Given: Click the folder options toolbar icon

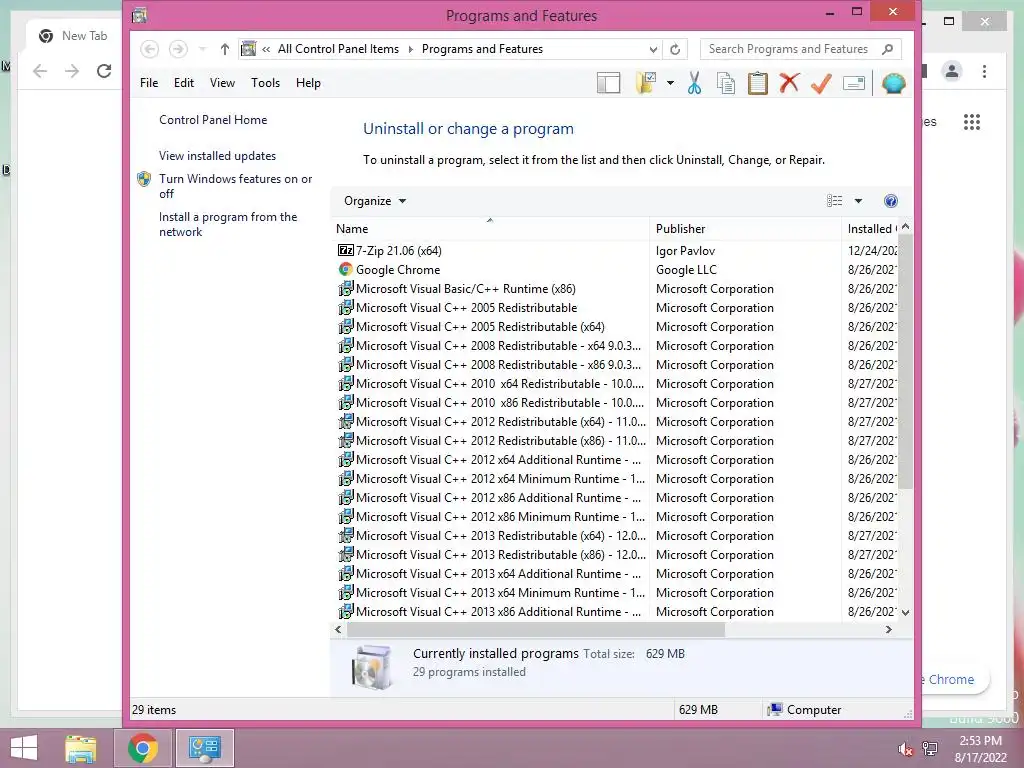Looking at the screenshot, I should click(x=646, y=84).
